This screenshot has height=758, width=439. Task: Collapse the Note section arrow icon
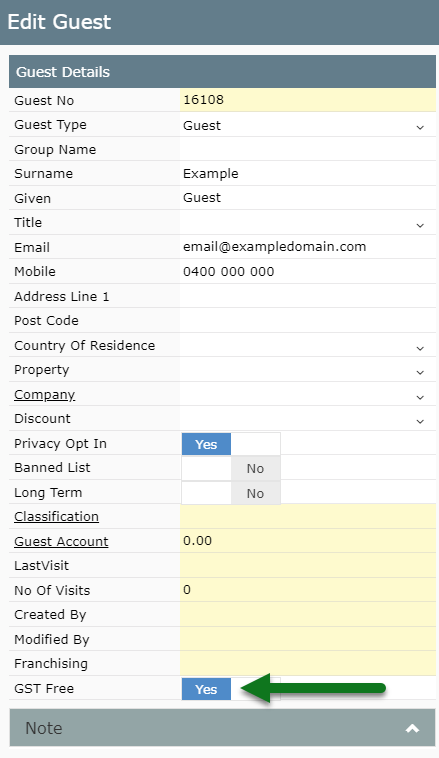(x=412, y=728)
